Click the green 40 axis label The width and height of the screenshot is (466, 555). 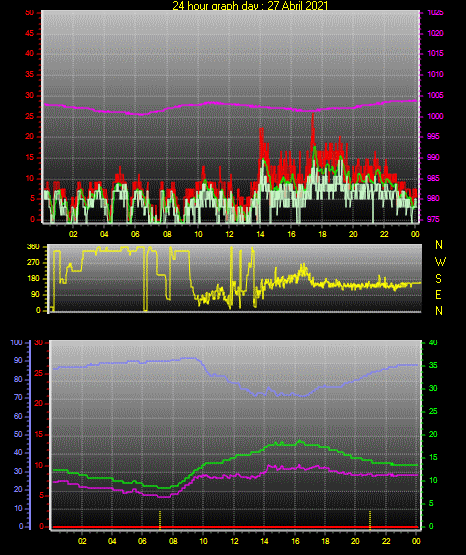(433, 342)
